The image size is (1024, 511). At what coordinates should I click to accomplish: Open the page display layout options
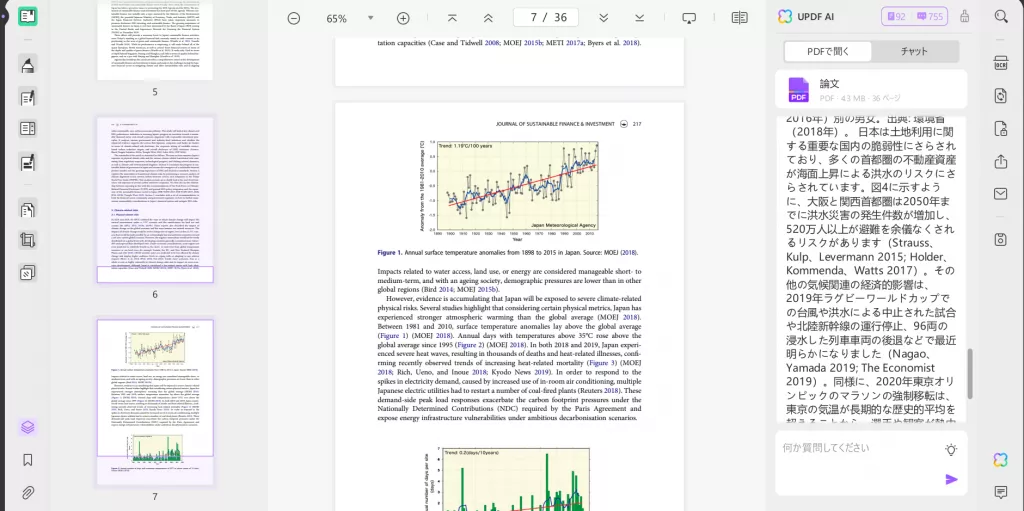click(739, 18)
